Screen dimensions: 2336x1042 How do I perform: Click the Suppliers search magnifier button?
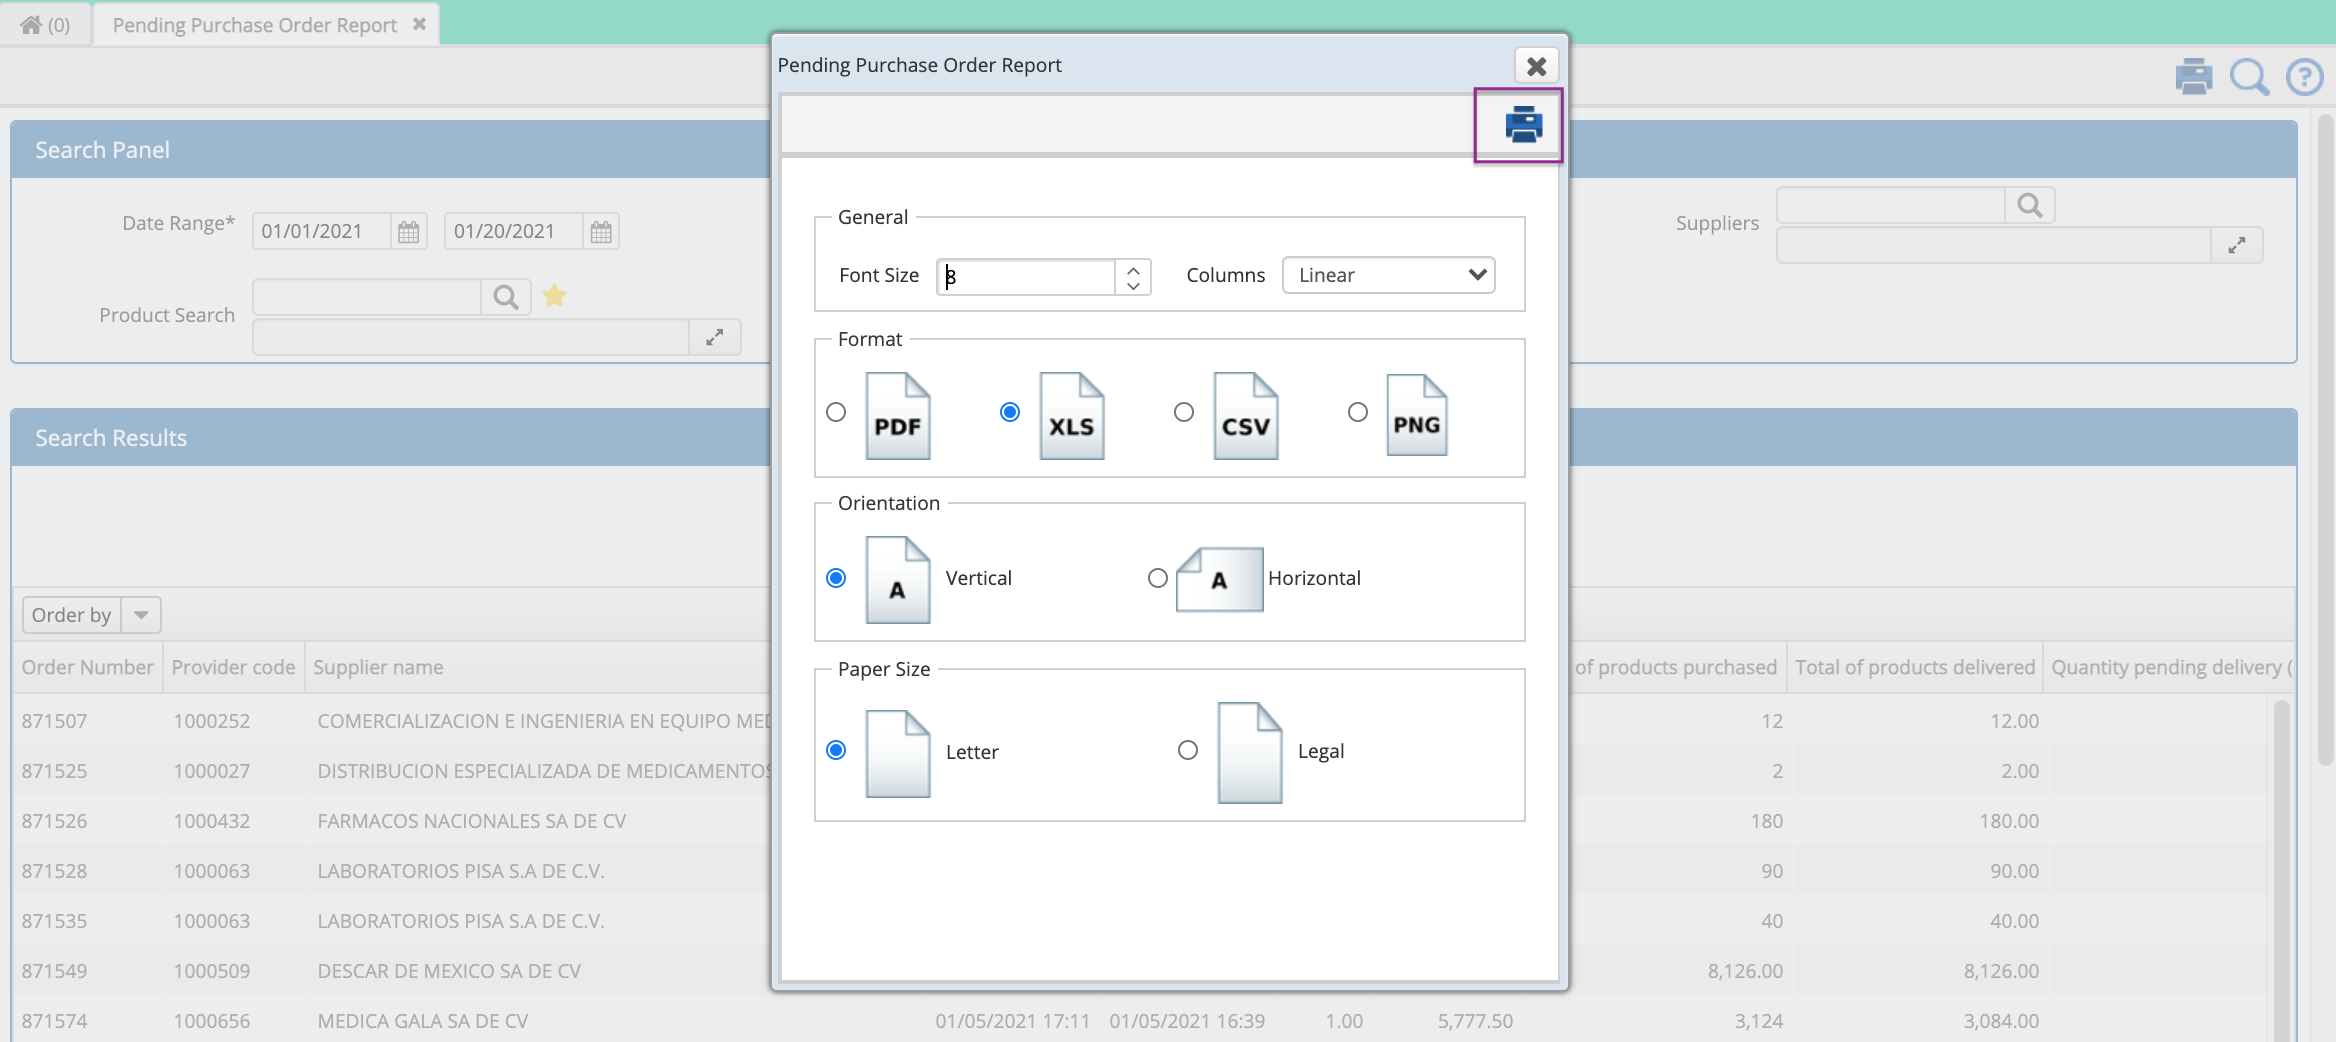tap(2031, 204)
